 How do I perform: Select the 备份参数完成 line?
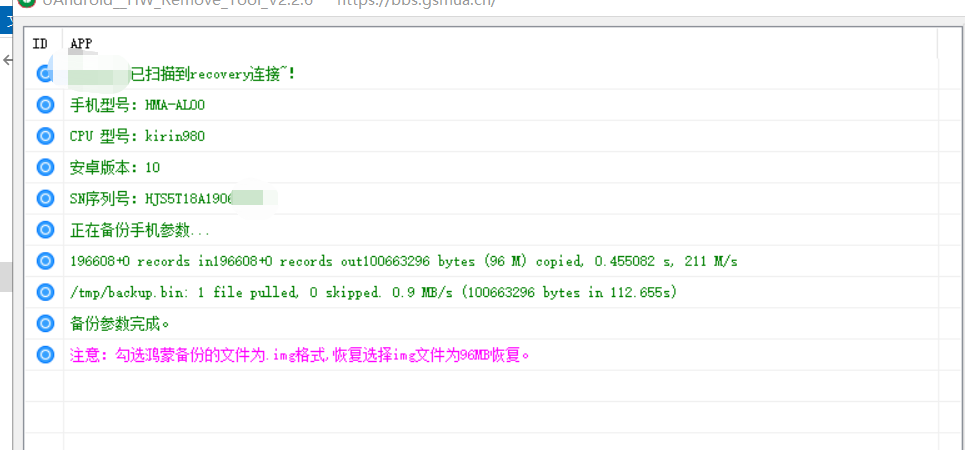pos(120,324)
